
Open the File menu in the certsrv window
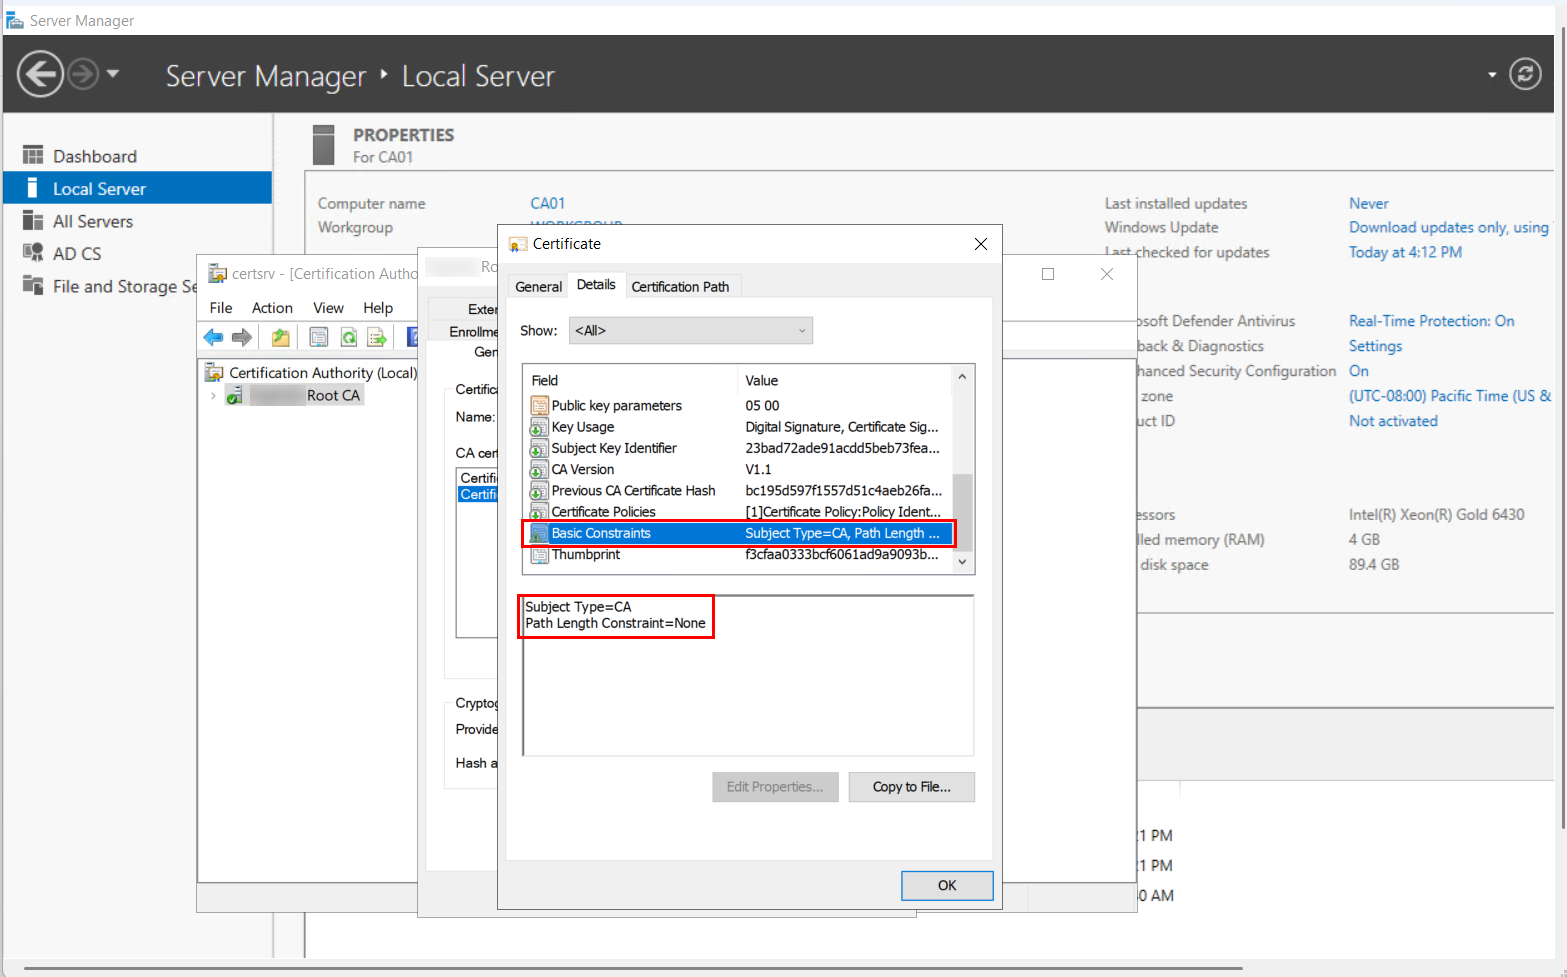[221, 308]
